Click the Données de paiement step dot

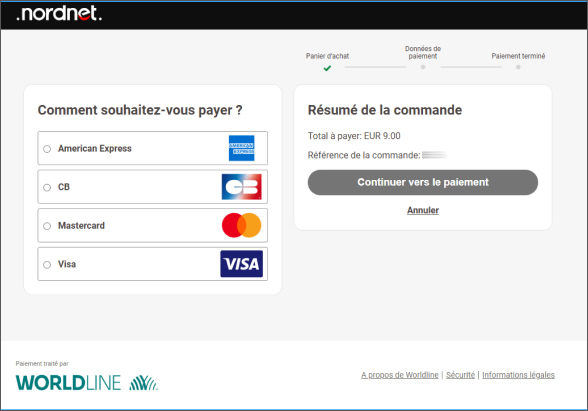(423, 67)
